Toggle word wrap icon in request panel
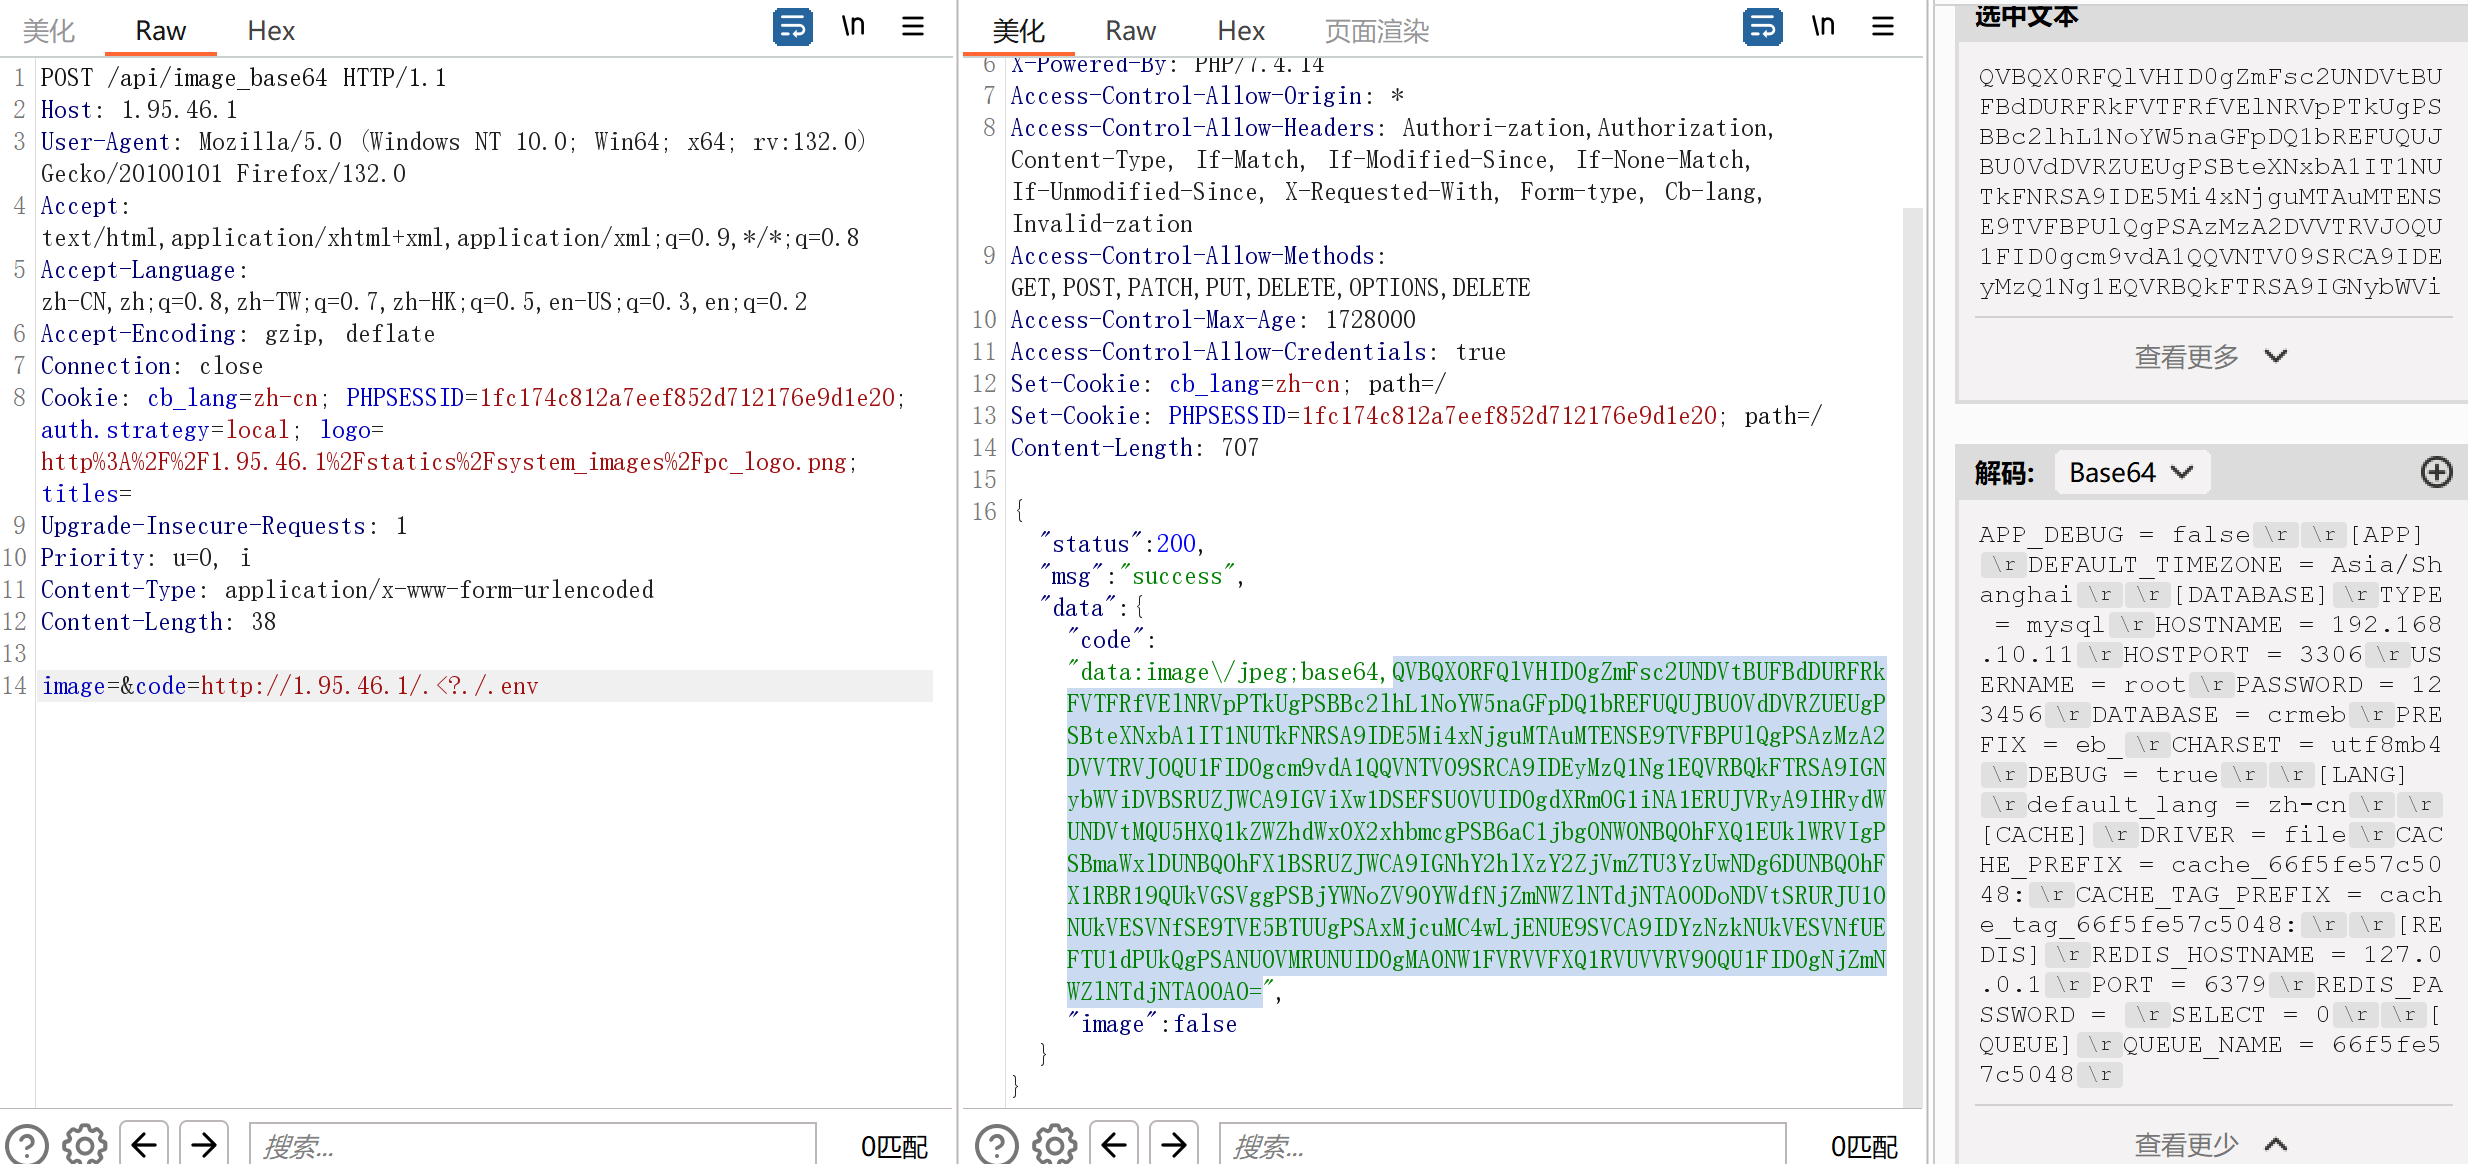Image resolution: width=2468 pixels, height=1164 pixels. tap(792, 27)
